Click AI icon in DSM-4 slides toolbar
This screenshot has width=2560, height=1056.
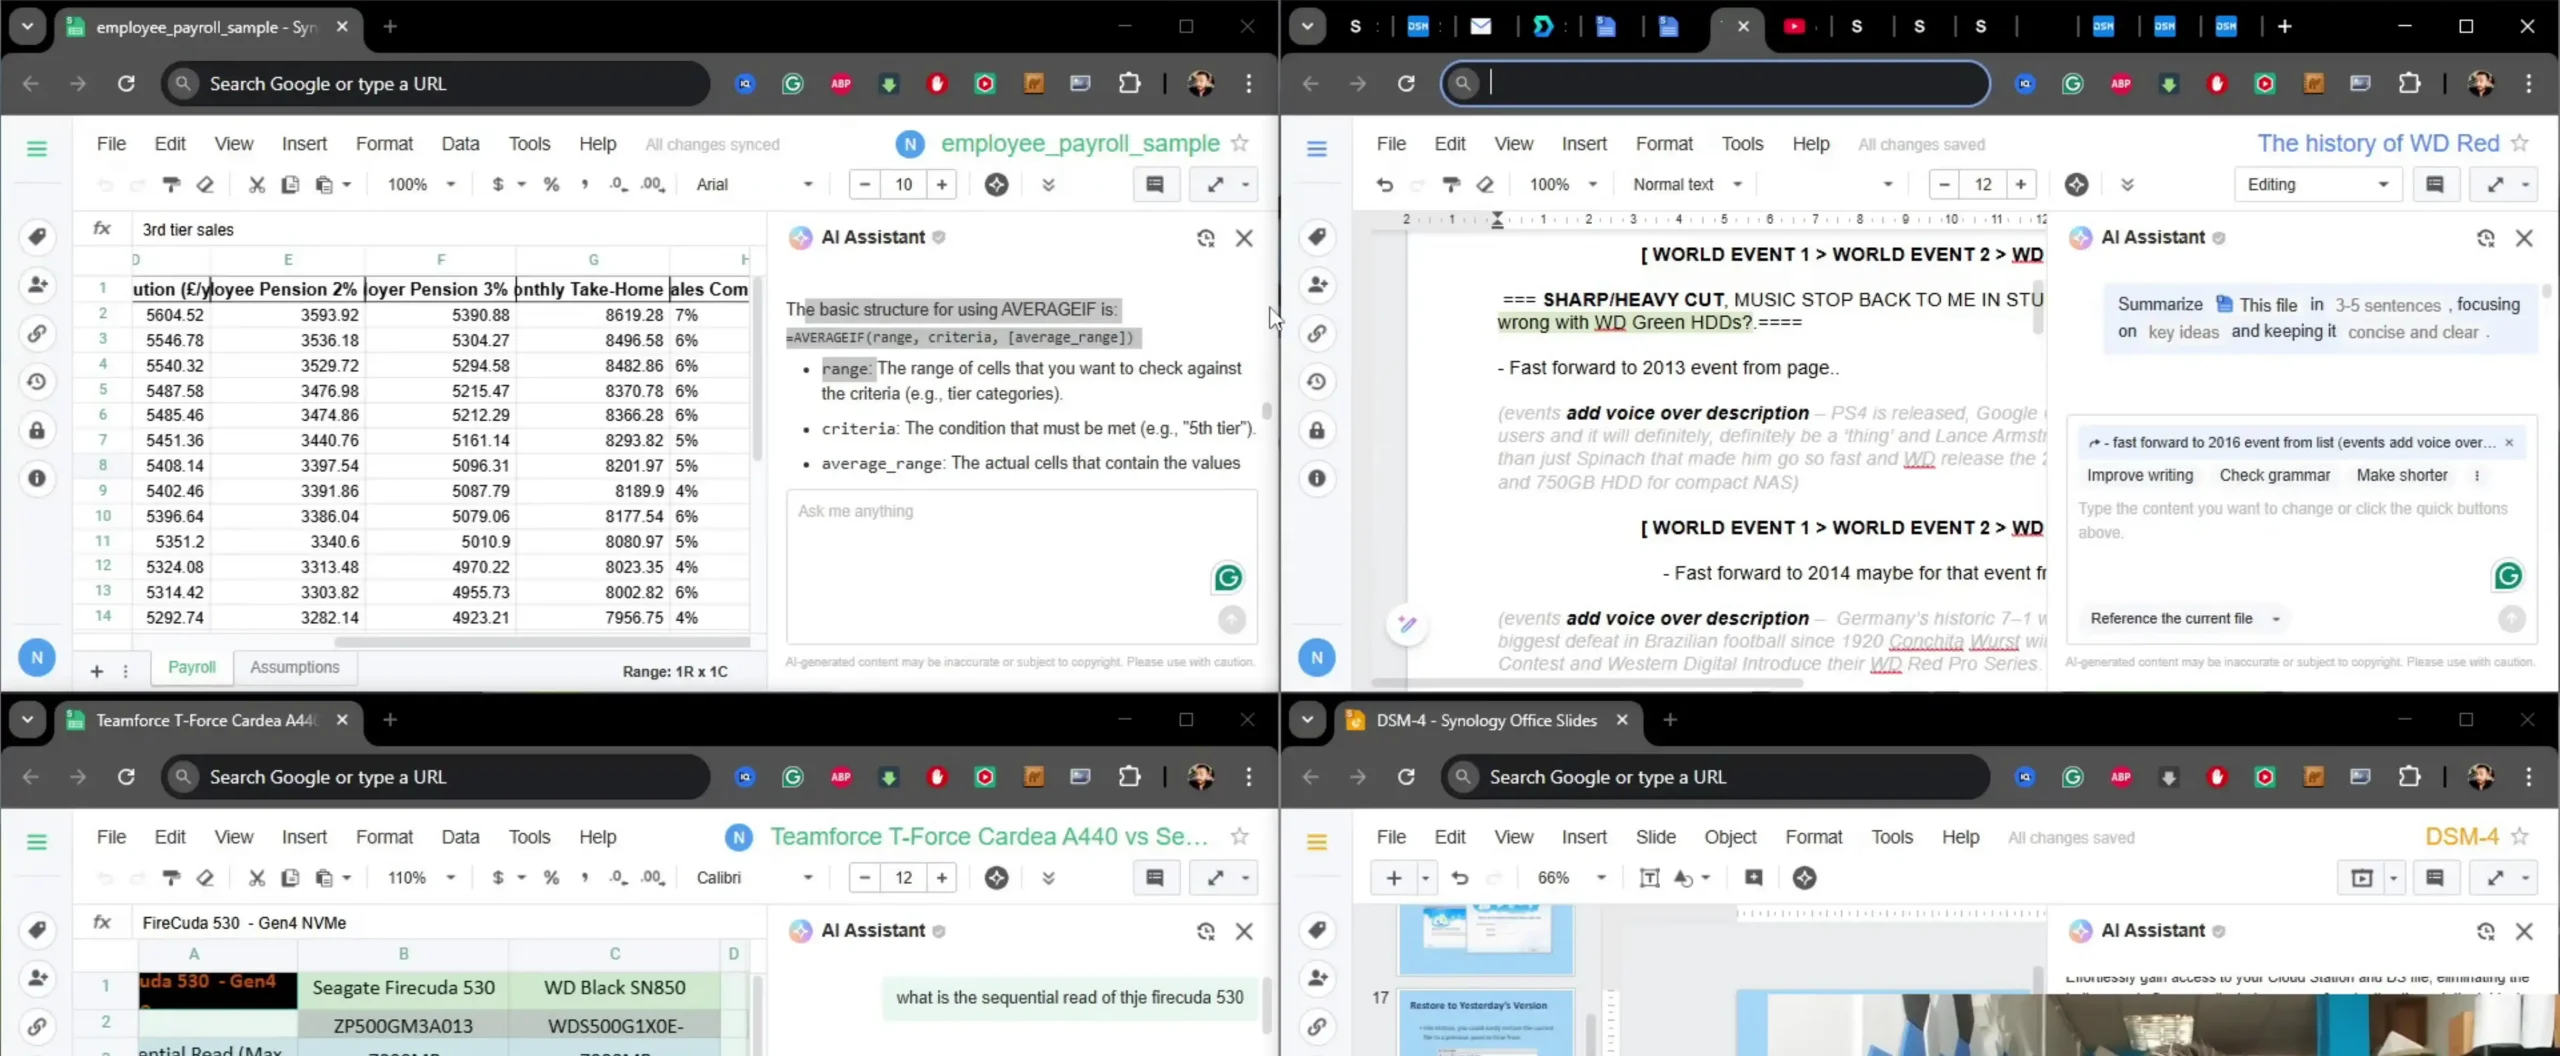pos(1804,877)
